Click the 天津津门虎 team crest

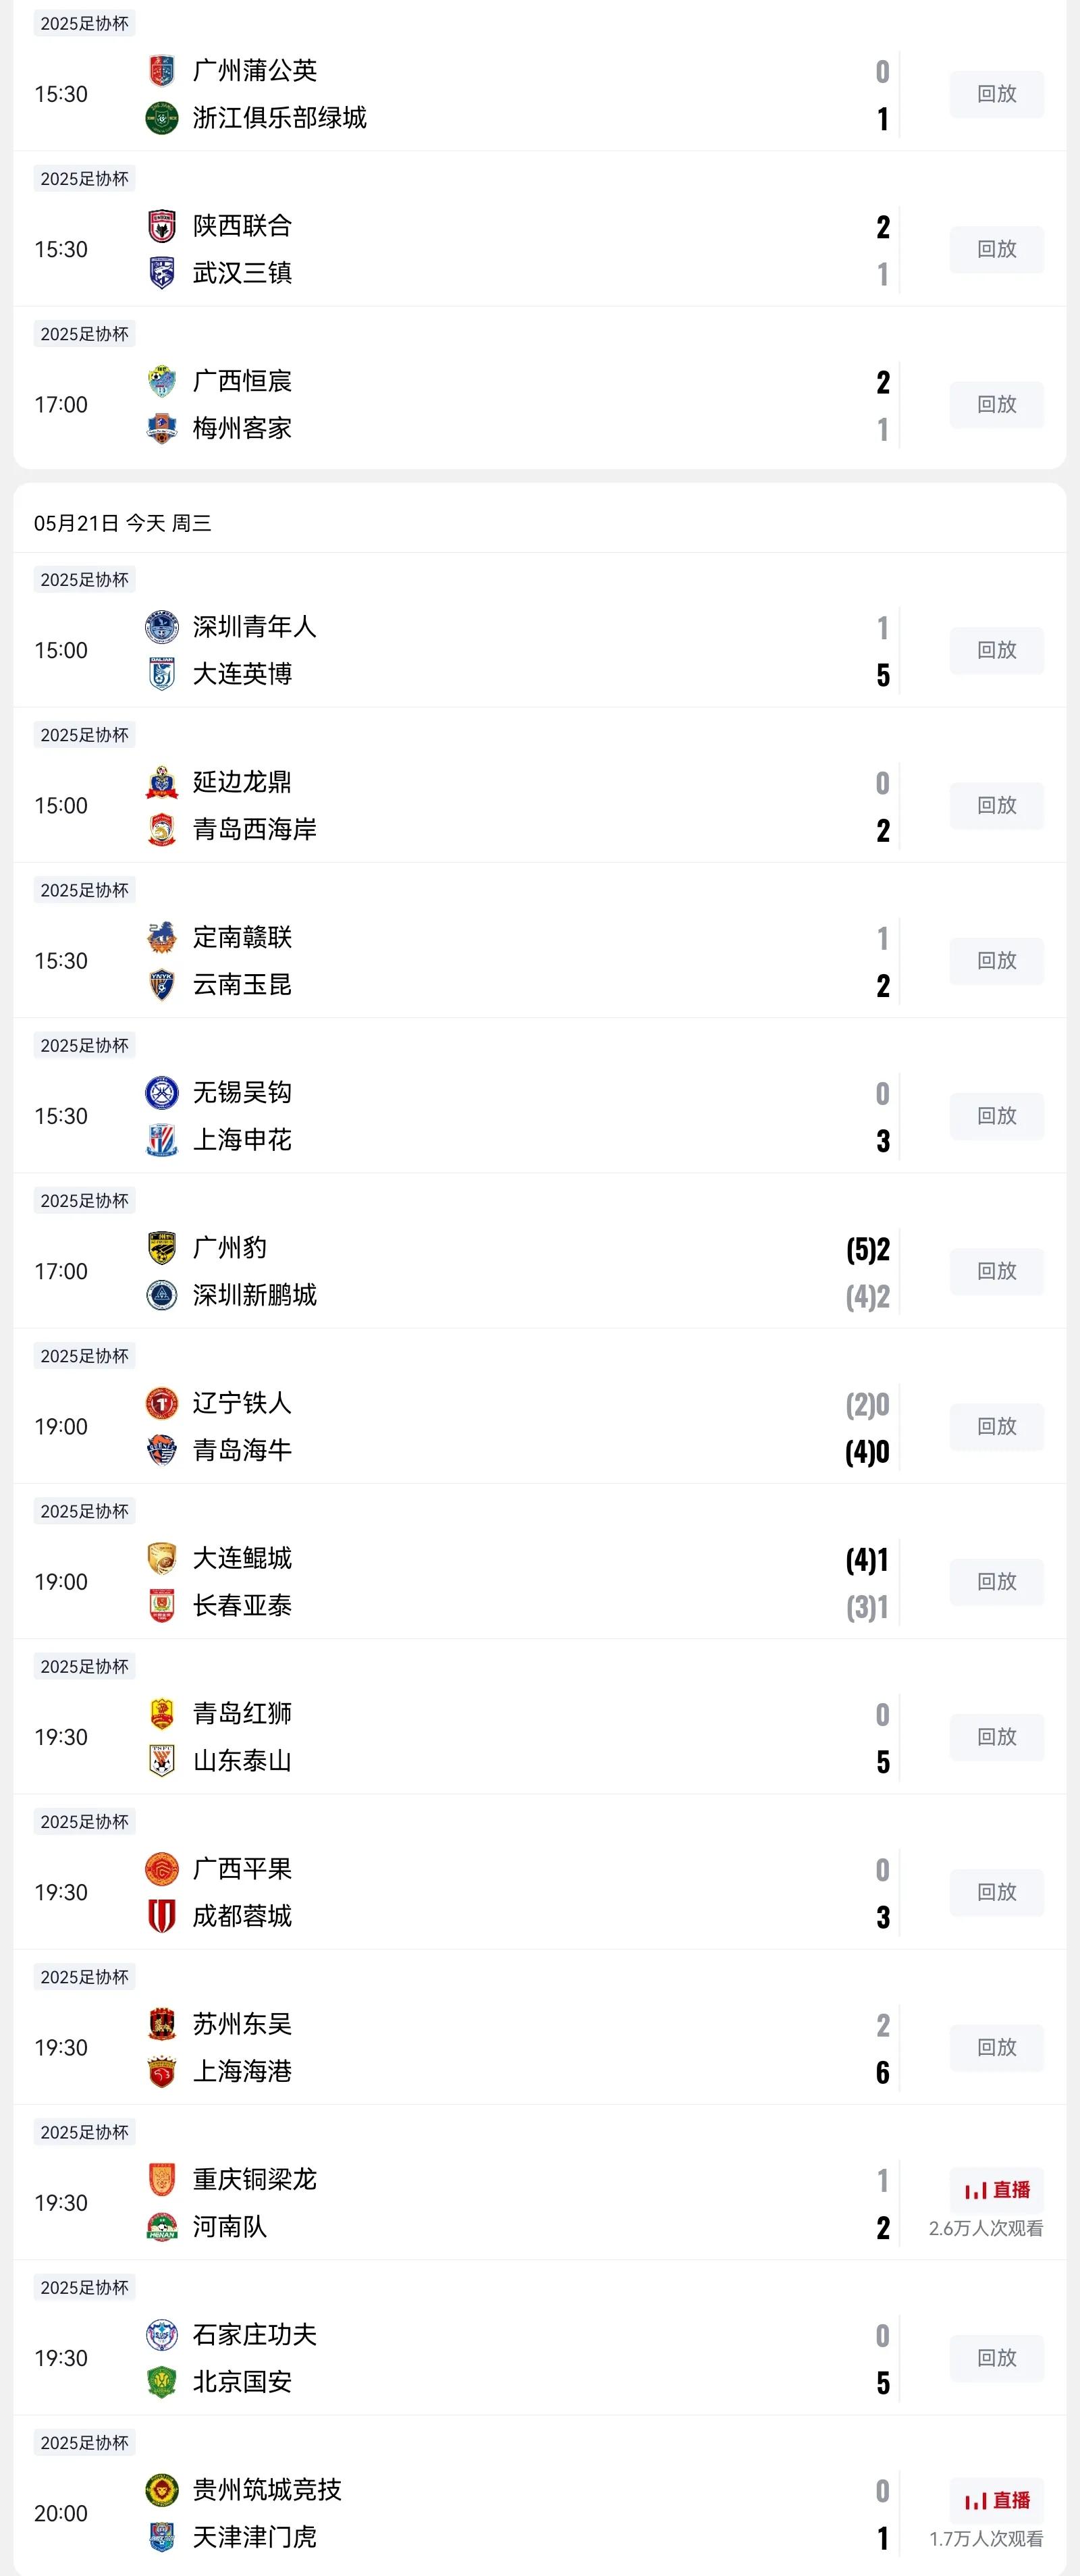(x=162, y=2537)
